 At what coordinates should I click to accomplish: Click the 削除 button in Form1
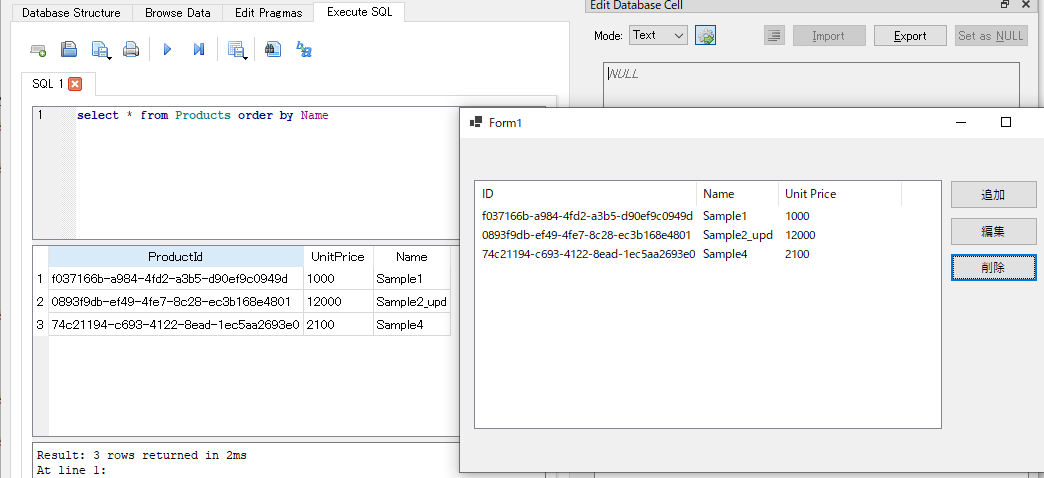(x=993, y=267)
